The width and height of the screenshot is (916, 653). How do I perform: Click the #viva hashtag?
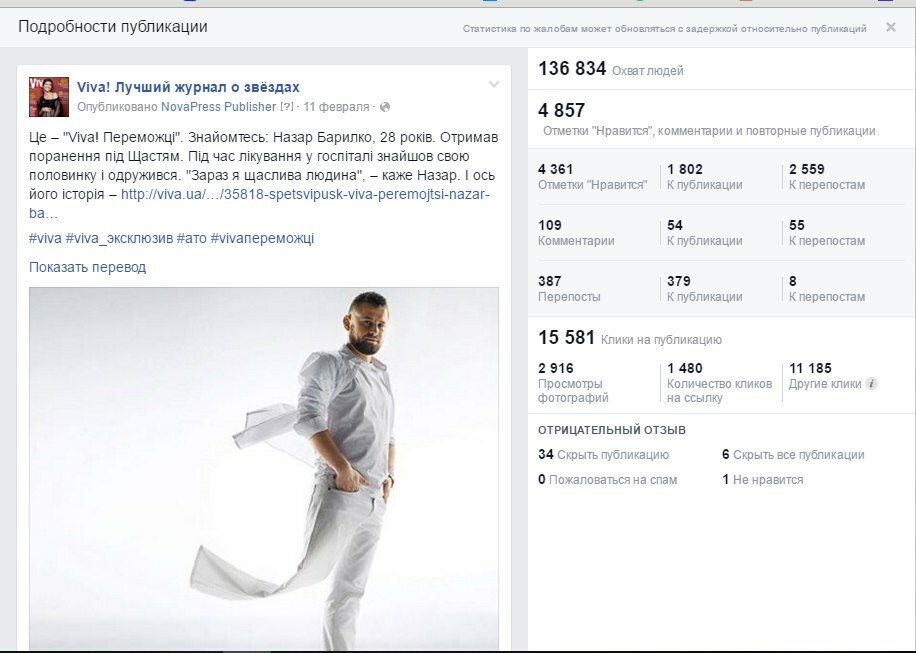(x=45, y=238)
